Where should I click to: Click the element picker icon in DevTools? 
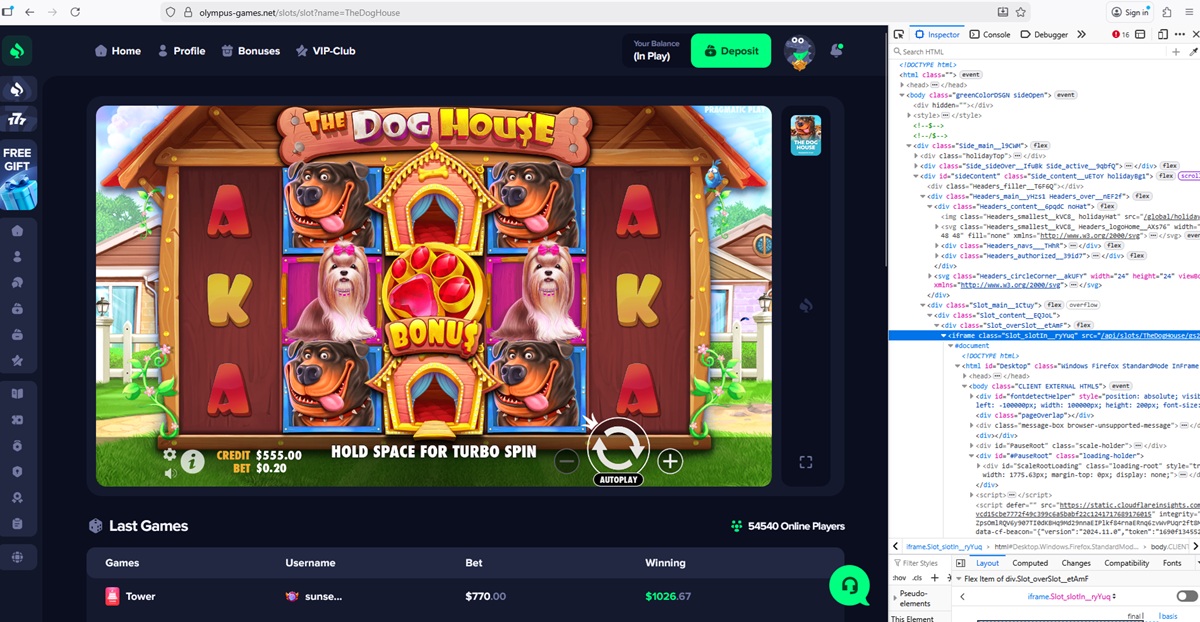click(899, 34)
